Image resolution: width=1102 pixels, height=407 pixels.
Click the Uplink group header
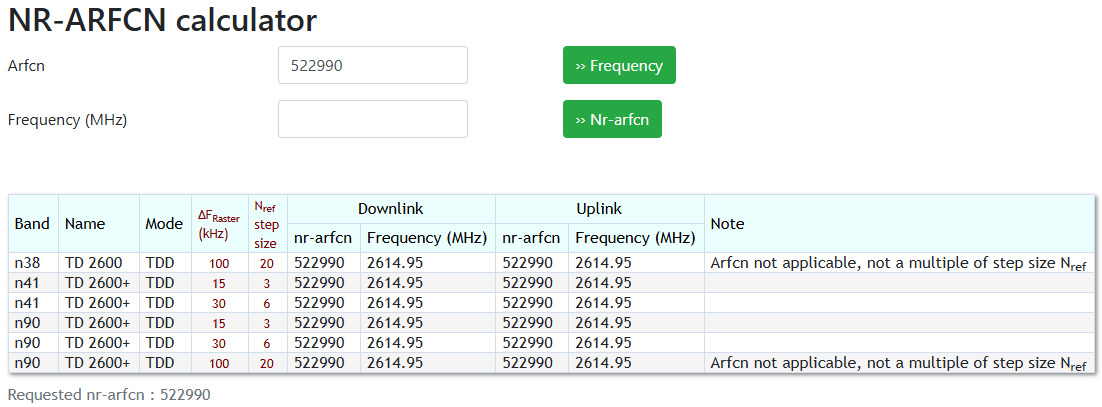click(599, 209)
